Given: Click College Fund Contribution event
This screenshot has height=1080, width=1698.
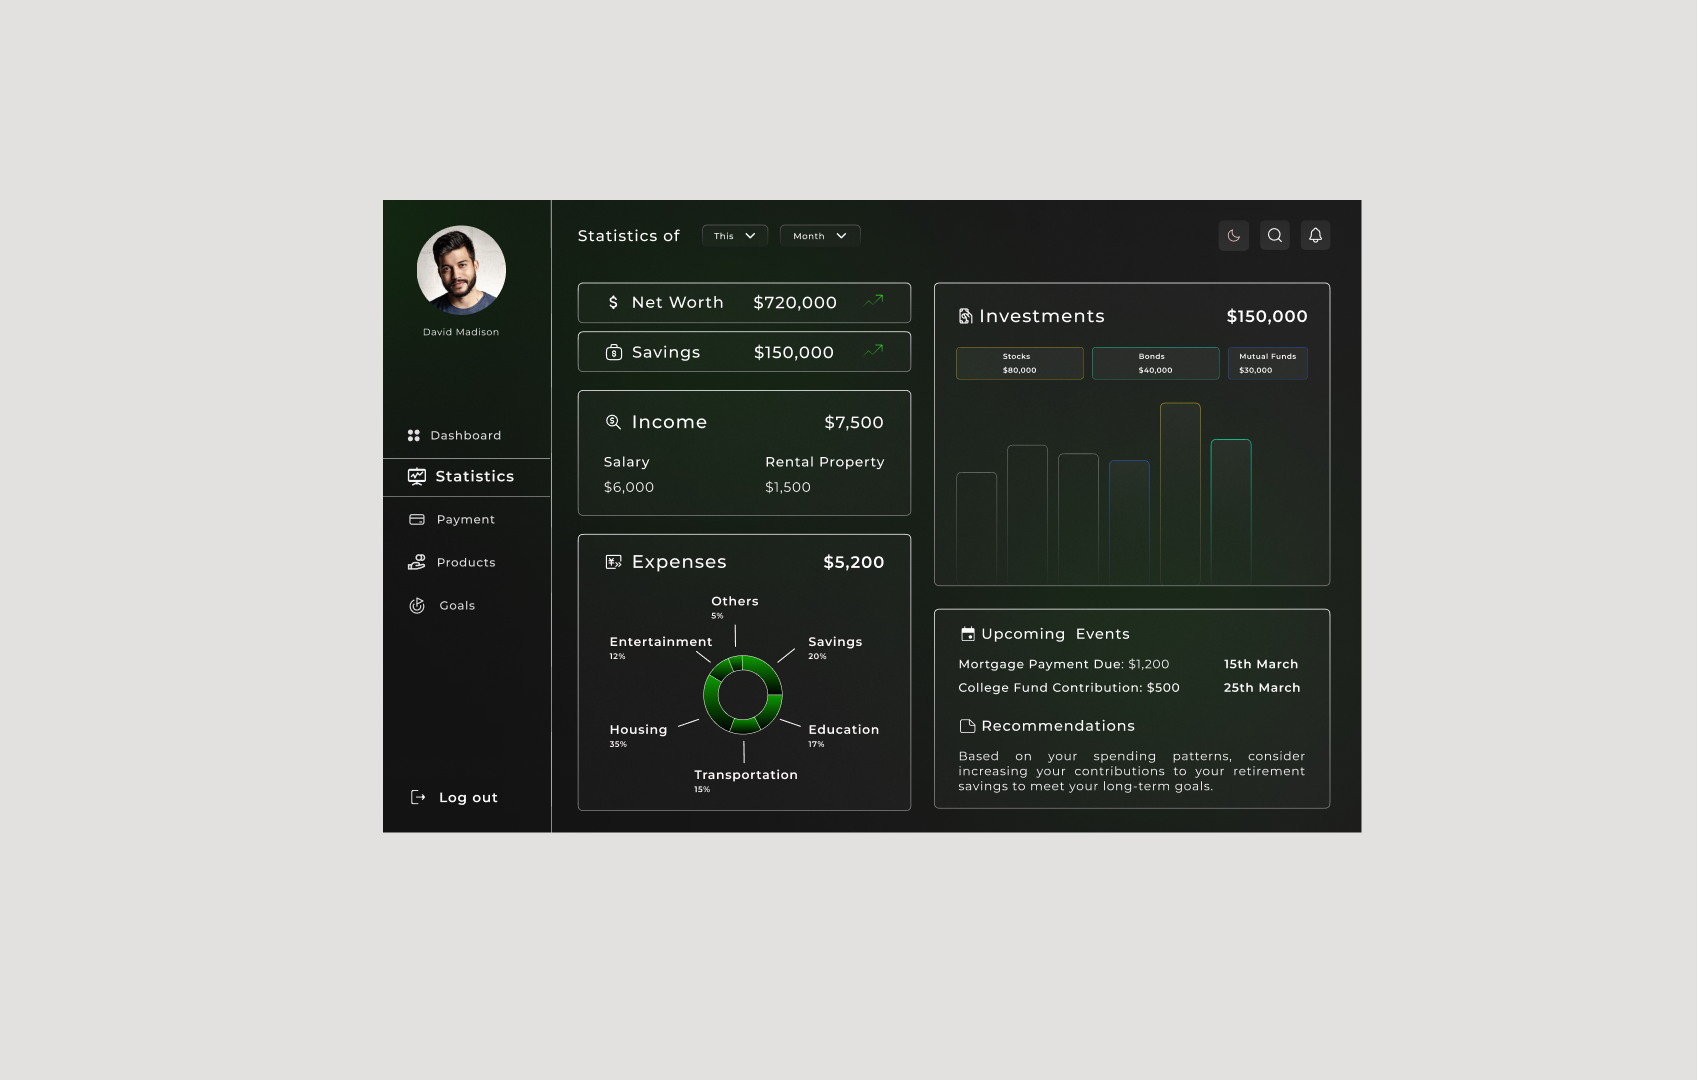Looking at the screenshot, I should [1069, 688].
